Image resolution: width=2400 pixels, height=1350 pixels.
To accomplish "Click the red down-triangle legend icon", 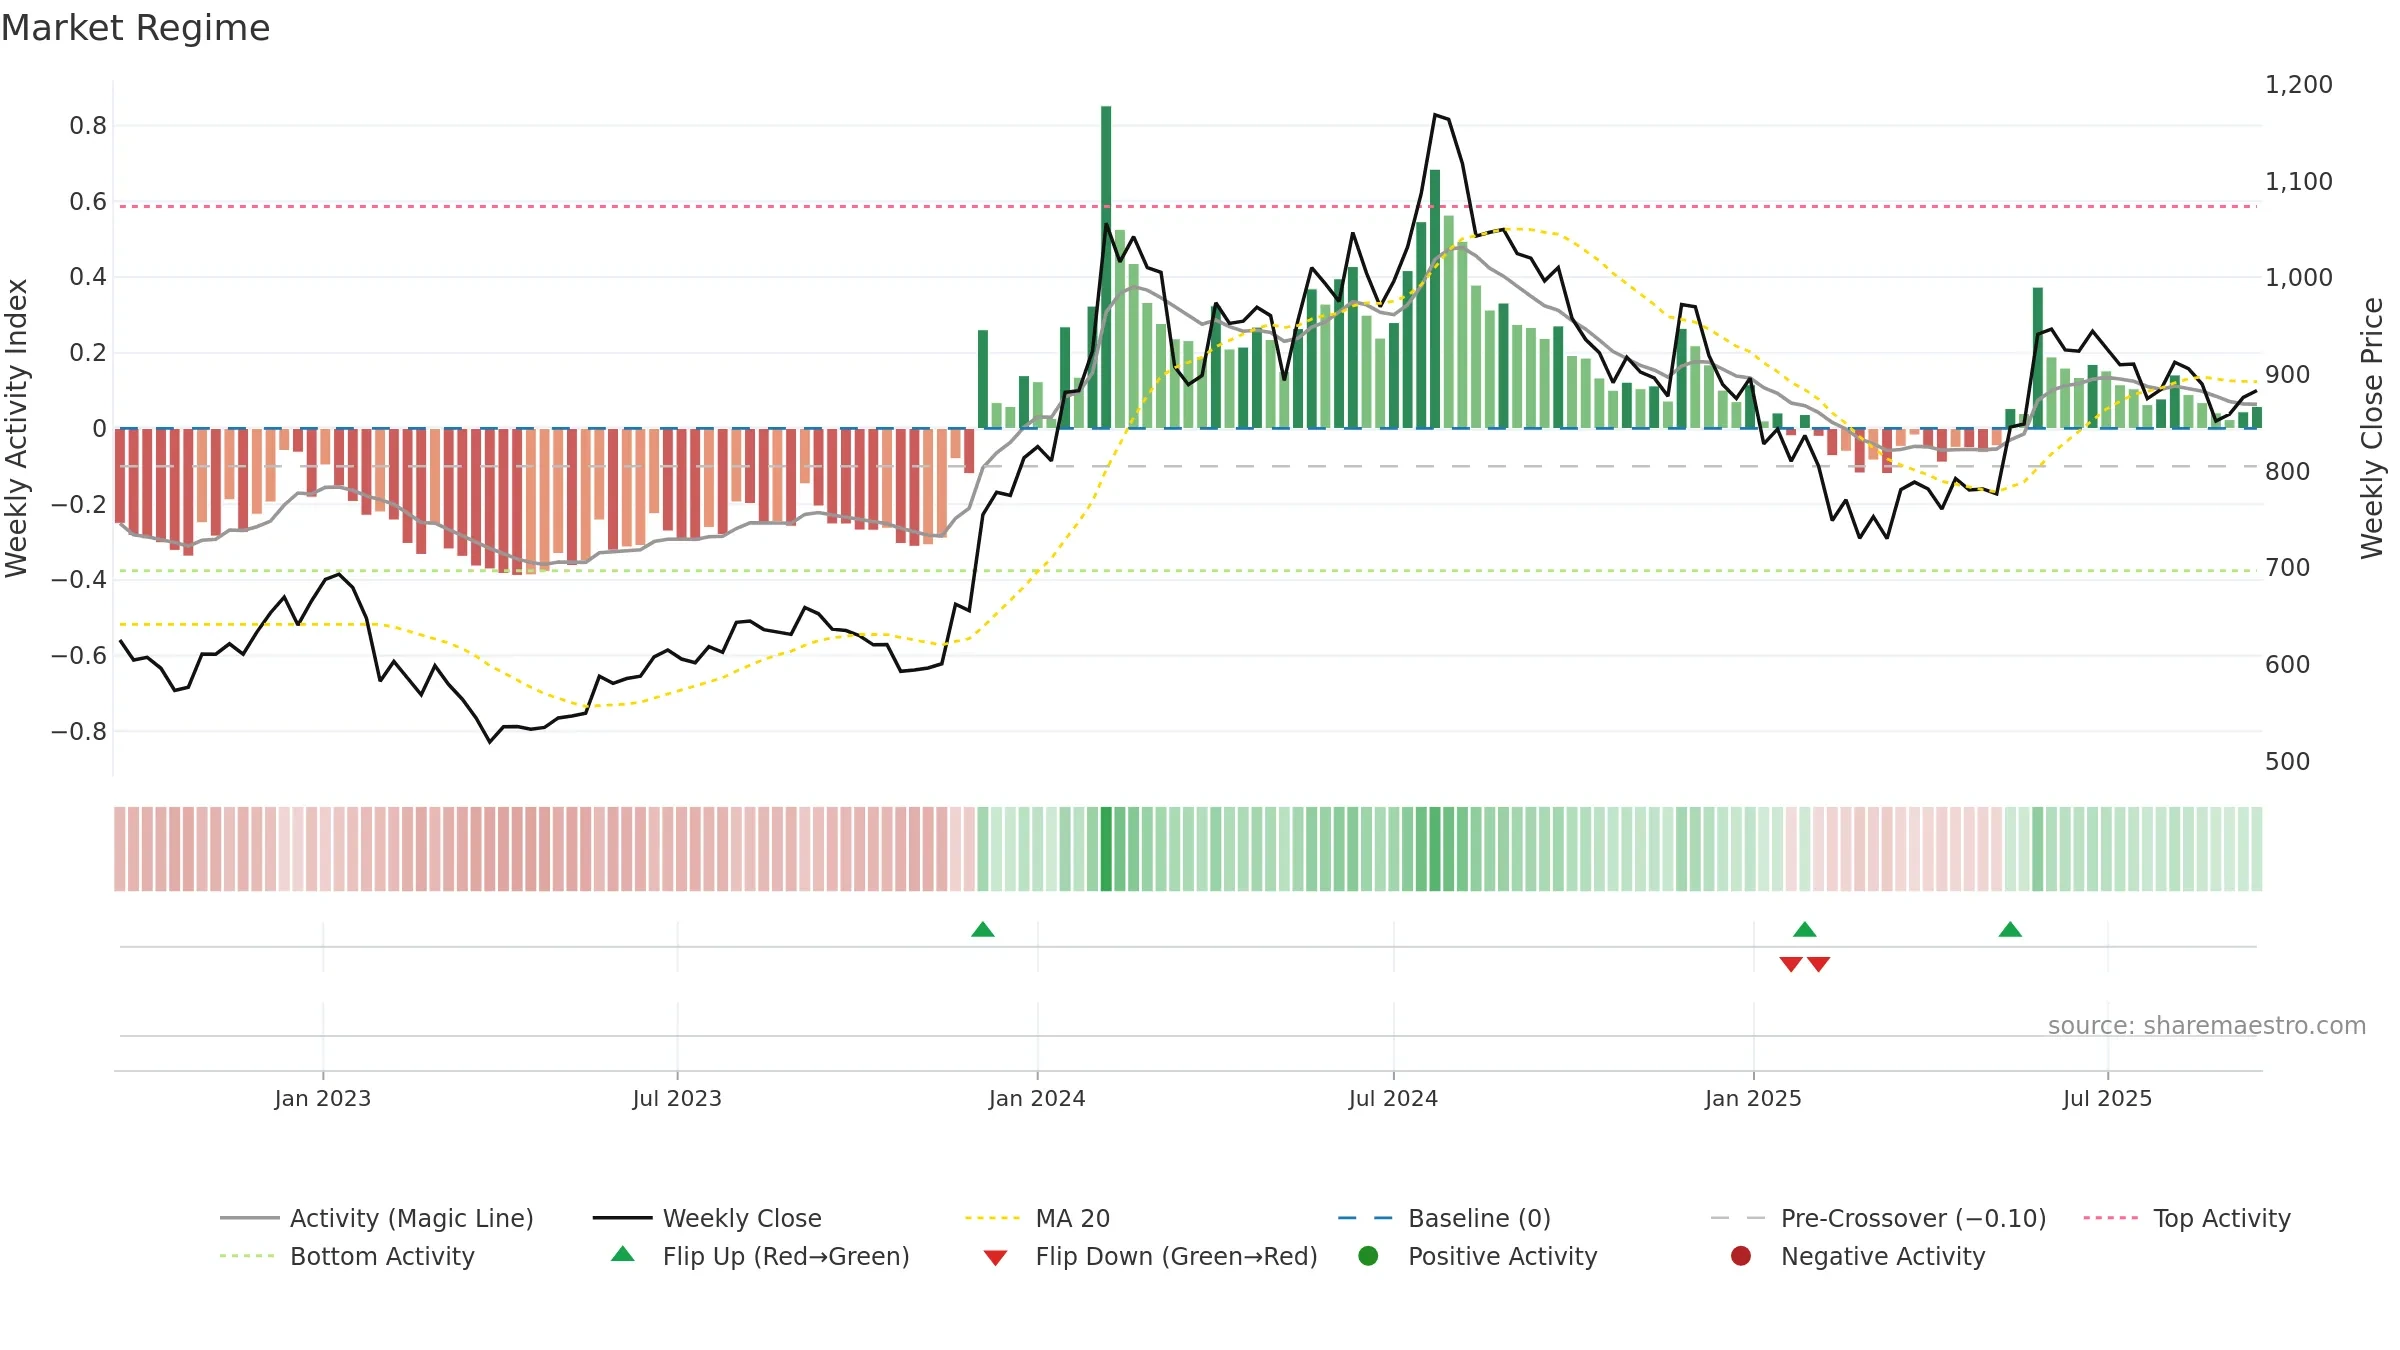I will coord(995,1258).
